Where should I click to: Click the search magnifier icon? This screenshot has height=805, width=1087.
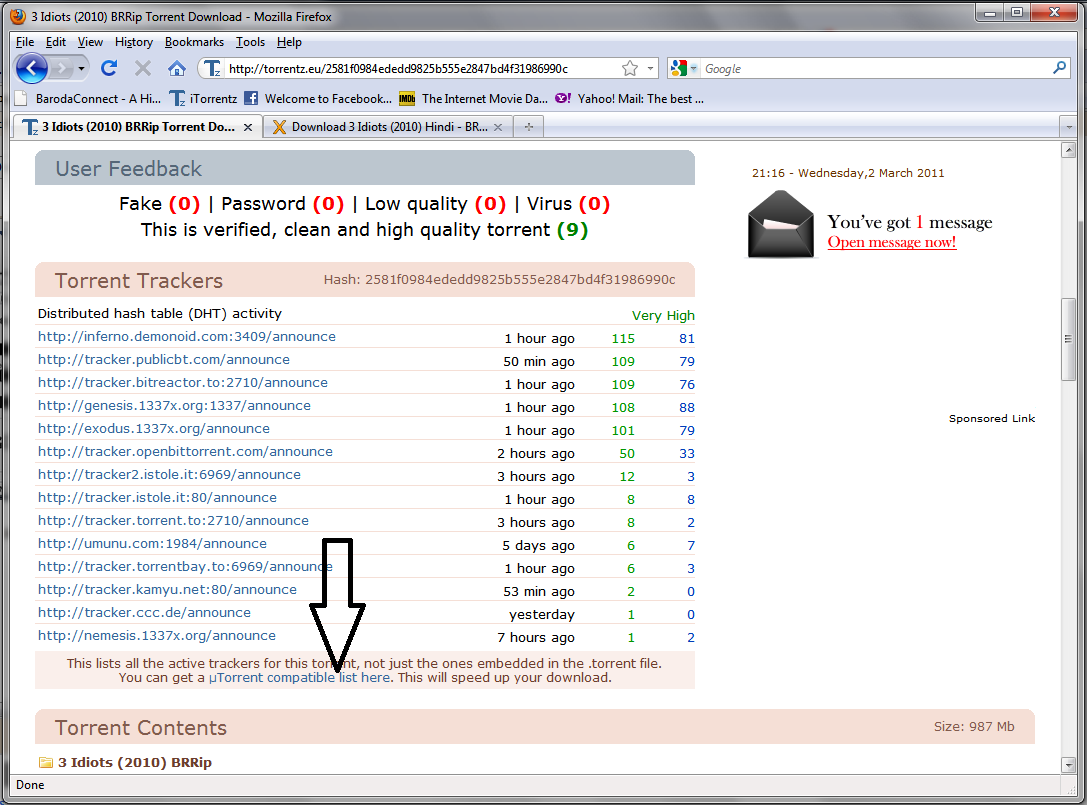1059,68
